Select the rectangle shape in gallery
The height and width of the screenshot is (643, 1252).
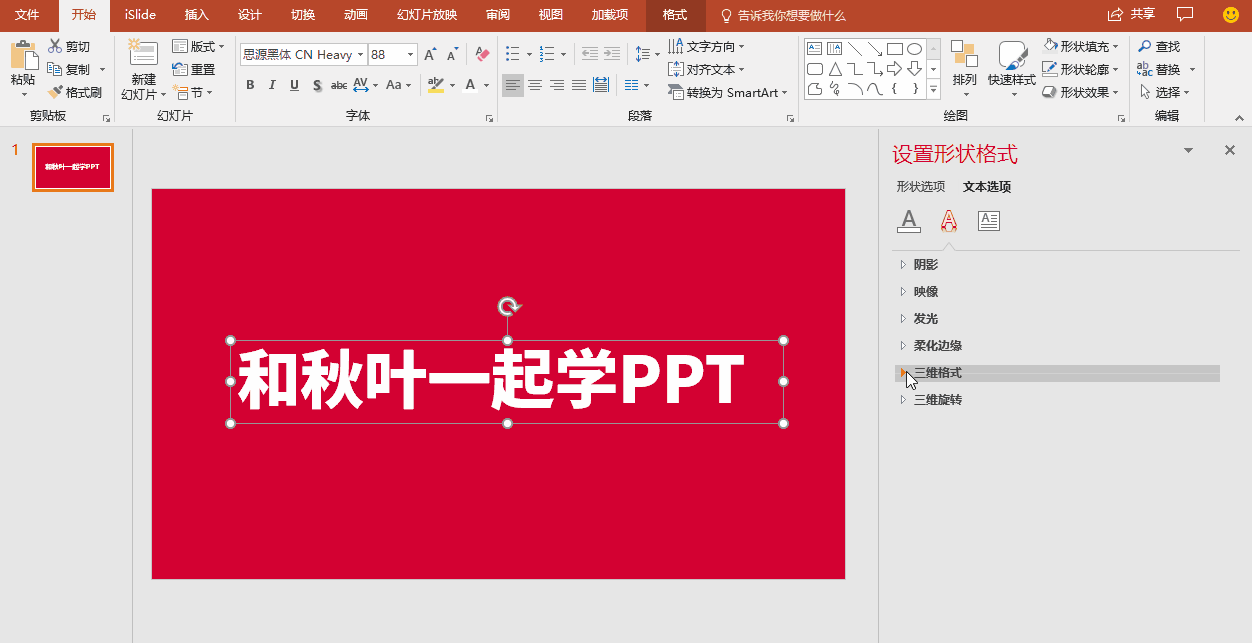pyautogui.click(x=894, y=48)
